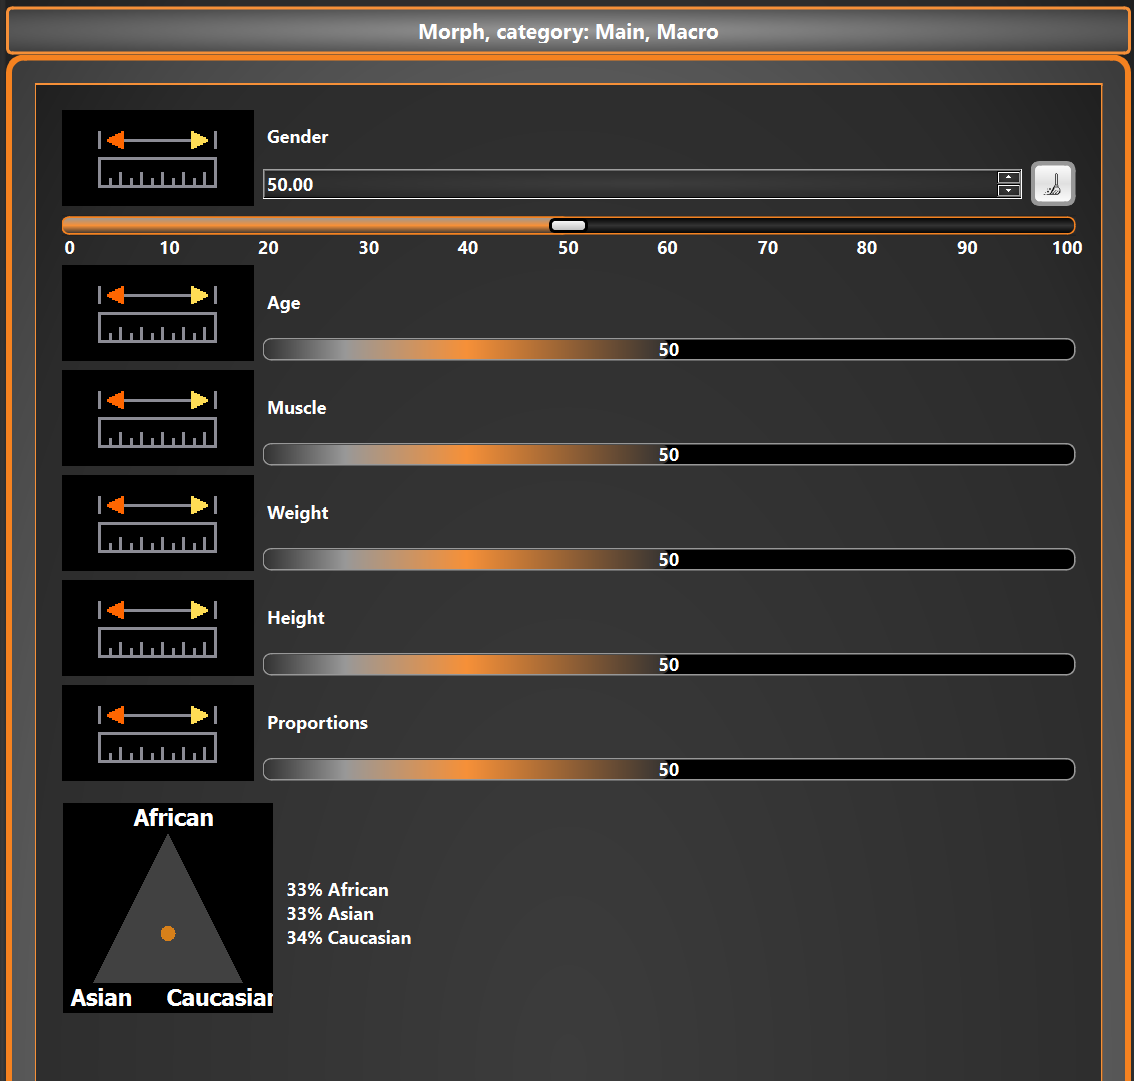
Task: Click the Height label
Action: point(296,618)
